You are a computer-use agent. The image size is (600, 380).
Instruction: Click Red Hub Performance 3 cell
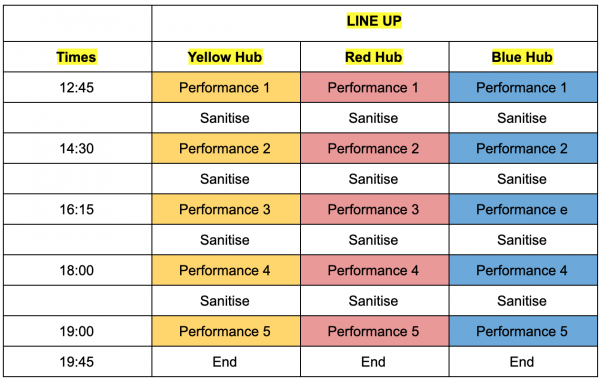[x=374, y=209]
